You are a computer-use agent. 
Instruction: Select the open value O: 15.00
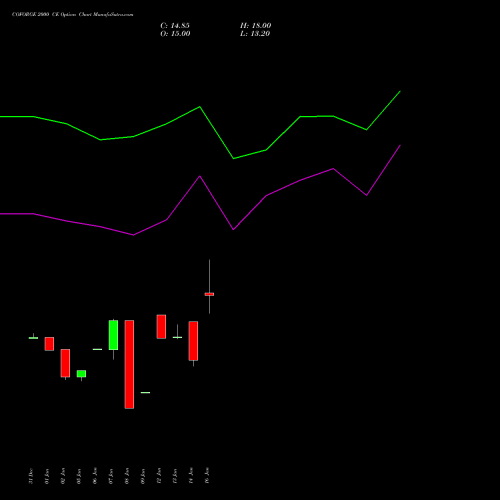pyautogui.click(x=175, y=34)
